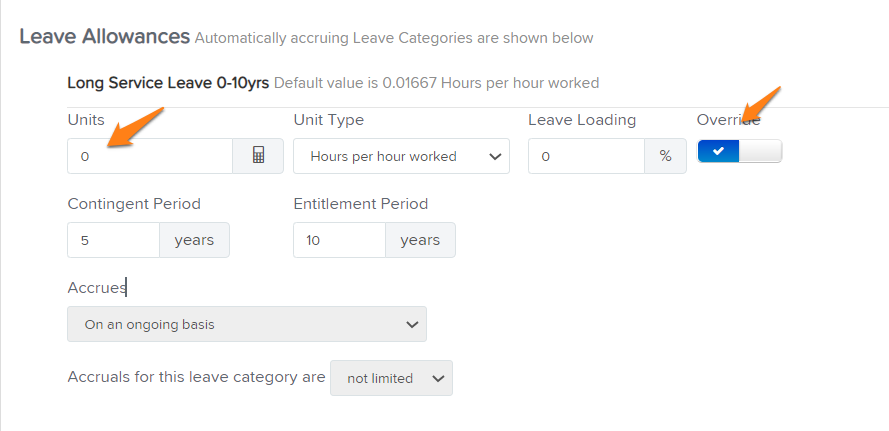Focus the Leave Loading value field

(586, 156)
